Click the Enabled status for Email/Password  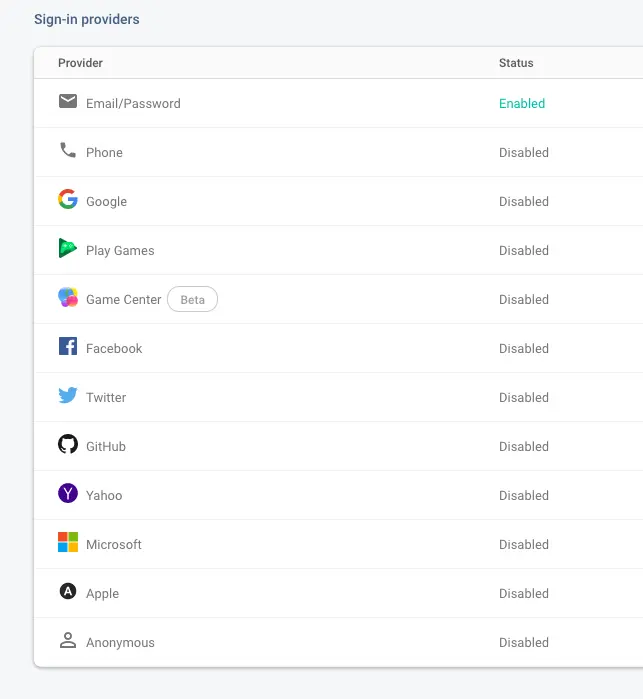point(522,103)
